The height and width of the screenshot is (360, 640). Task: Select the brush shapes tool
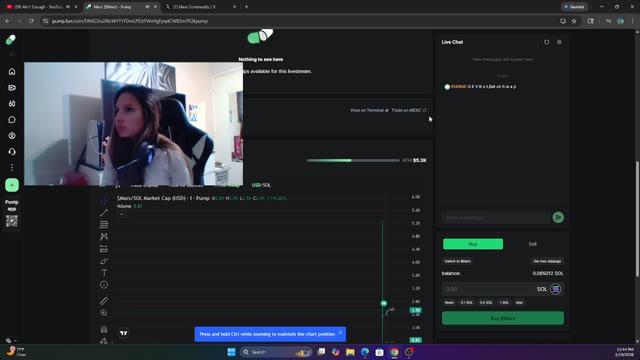pos(104,261)
